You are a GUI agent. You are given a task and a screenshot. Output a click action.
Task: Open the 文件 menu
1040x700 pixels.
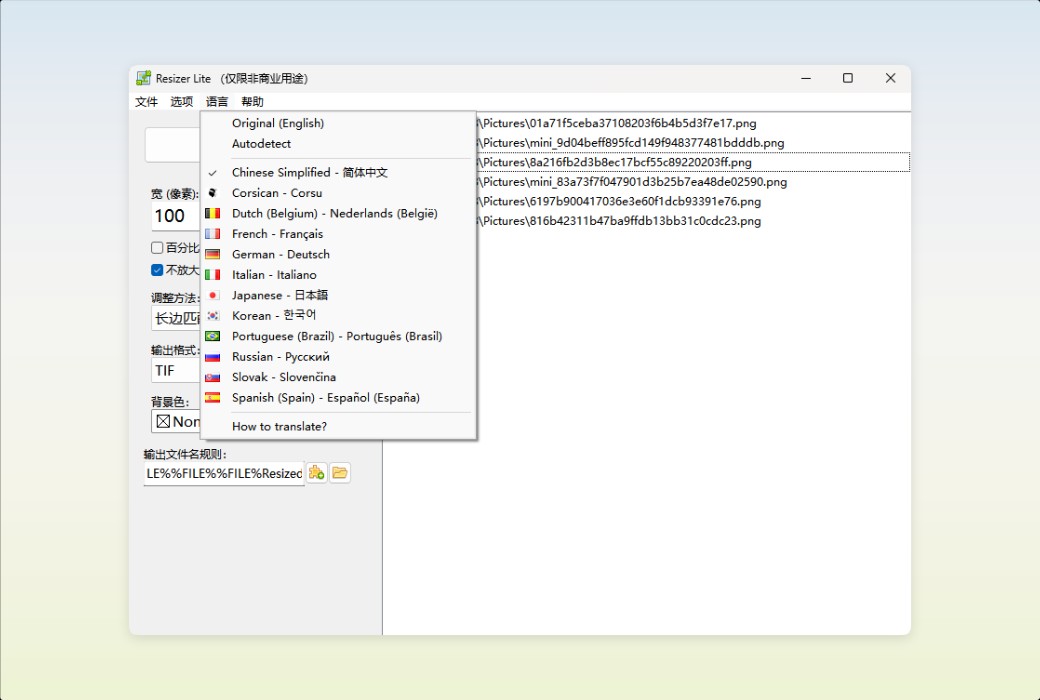click(145, 101)
